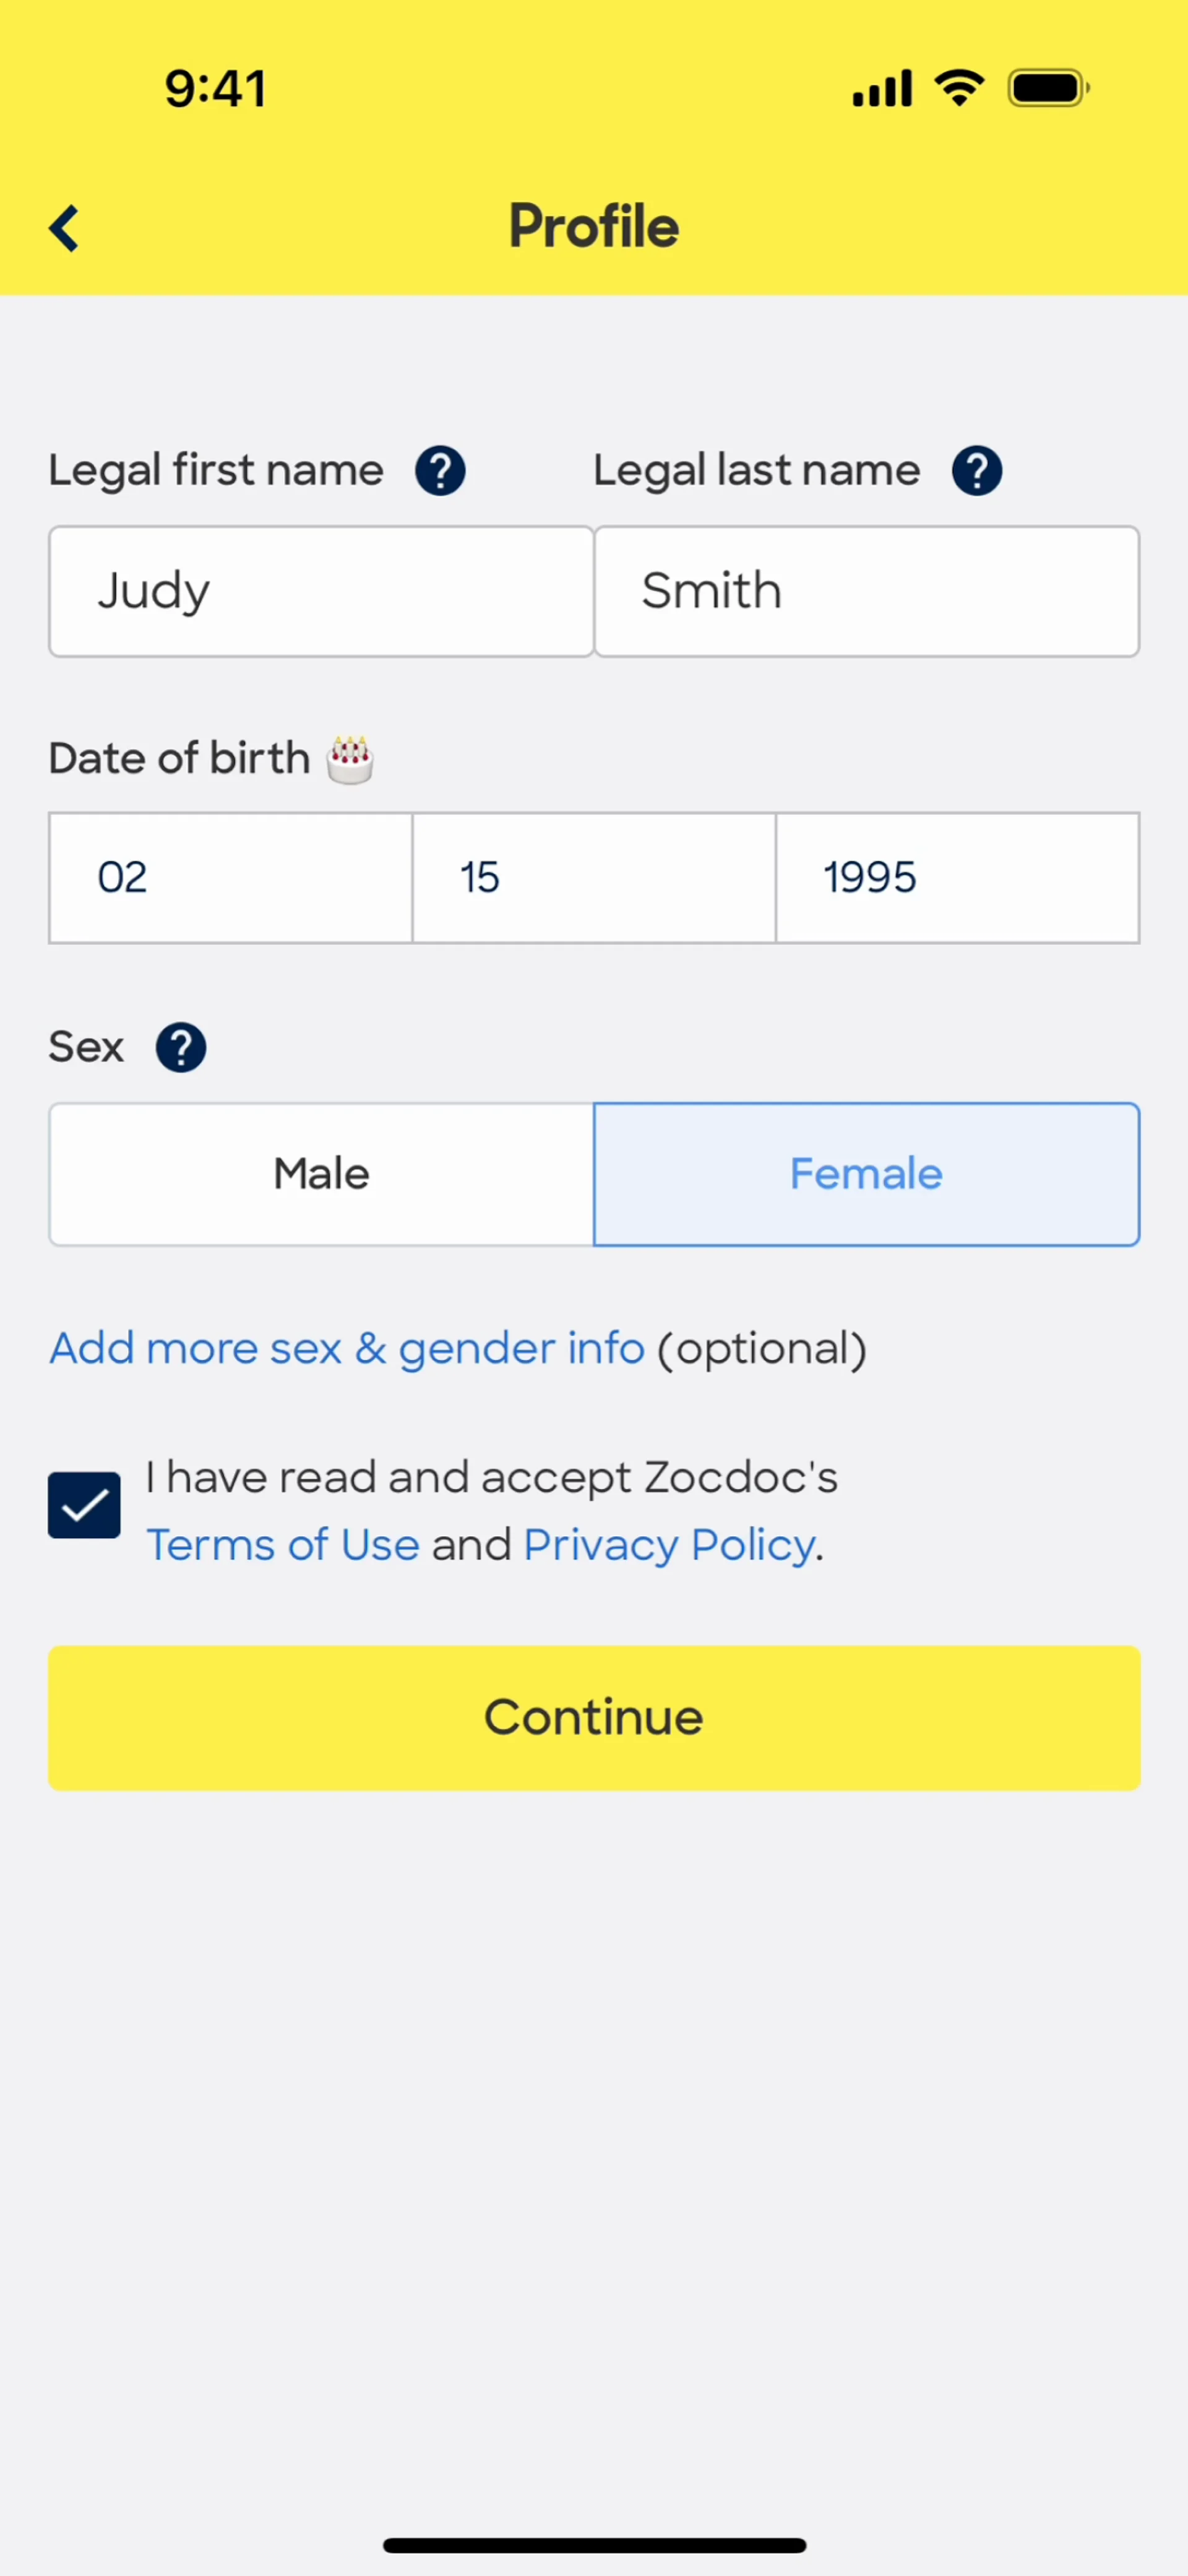Tap the birthday cake emoji icon

[350, 760]
